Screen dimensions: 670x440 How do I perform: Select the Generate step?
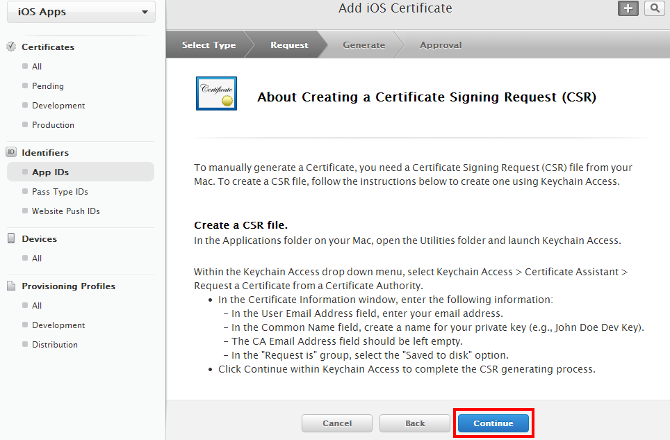tap(364, 45)
